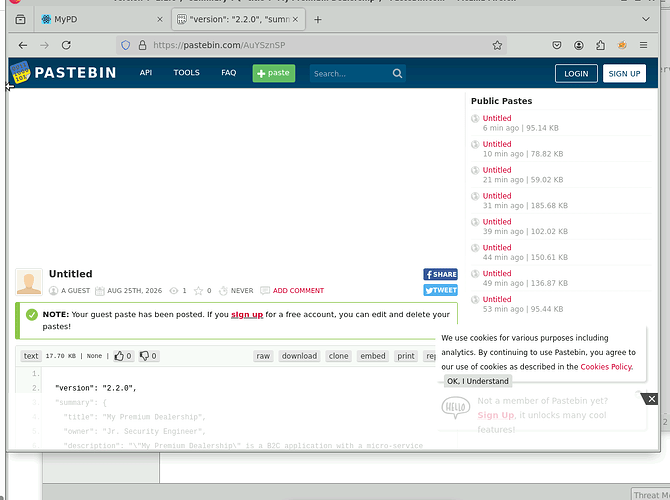
Task: Open Firefox tab overview icon
Action: click(20, 19)
